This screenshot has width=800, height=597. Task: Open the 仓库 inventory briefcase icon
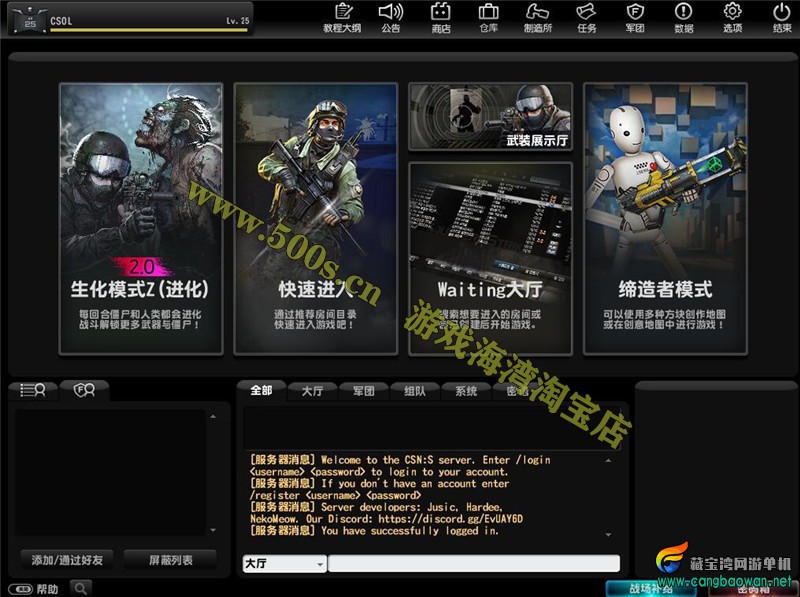pyautogui.click(x=489, y=17)
